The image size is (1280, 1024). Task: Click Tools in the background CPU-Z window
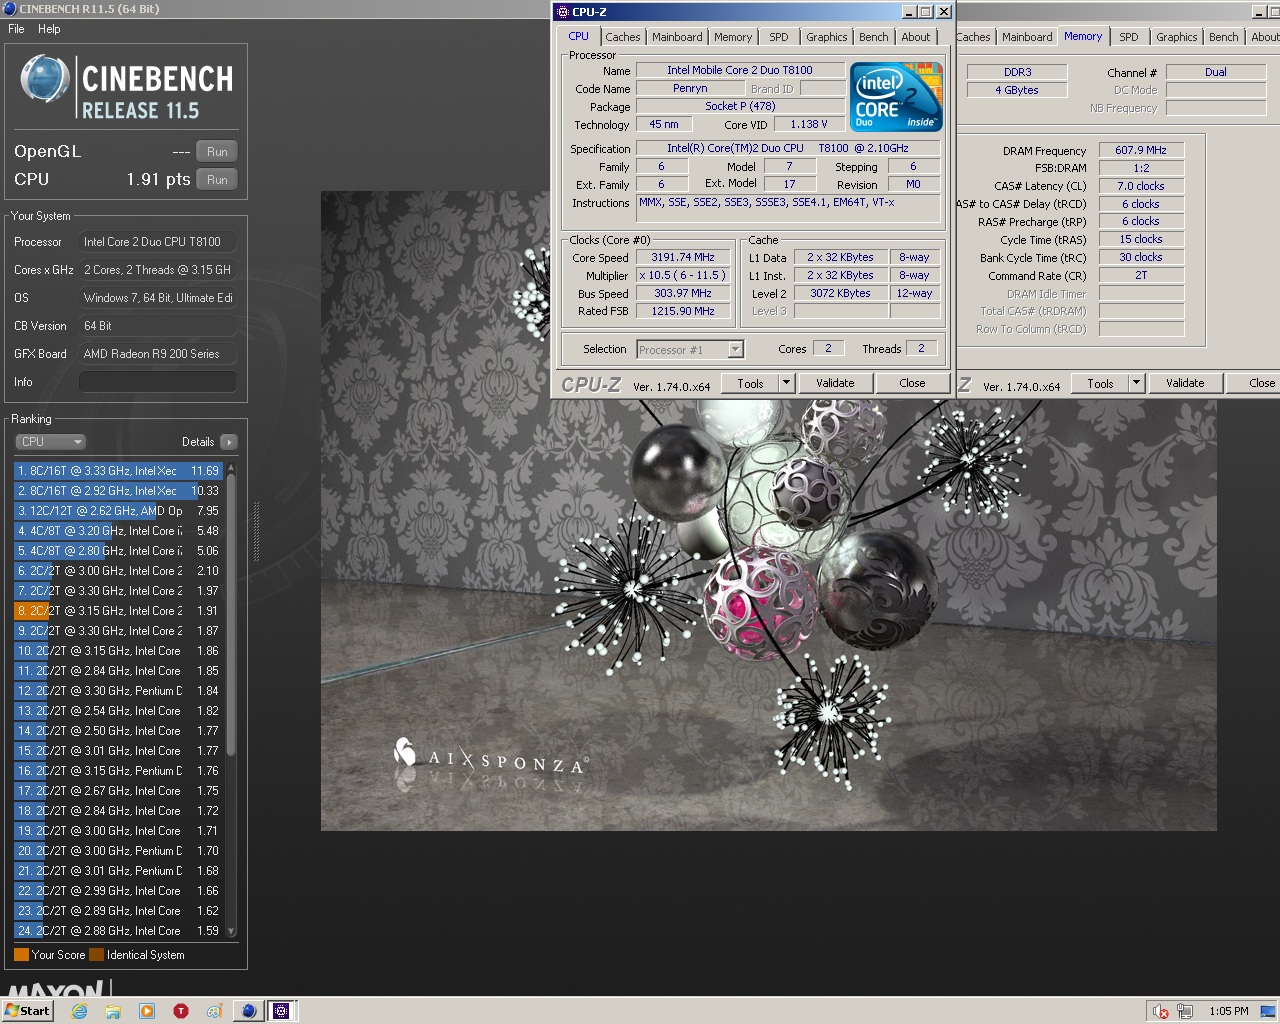(1100, 383)
